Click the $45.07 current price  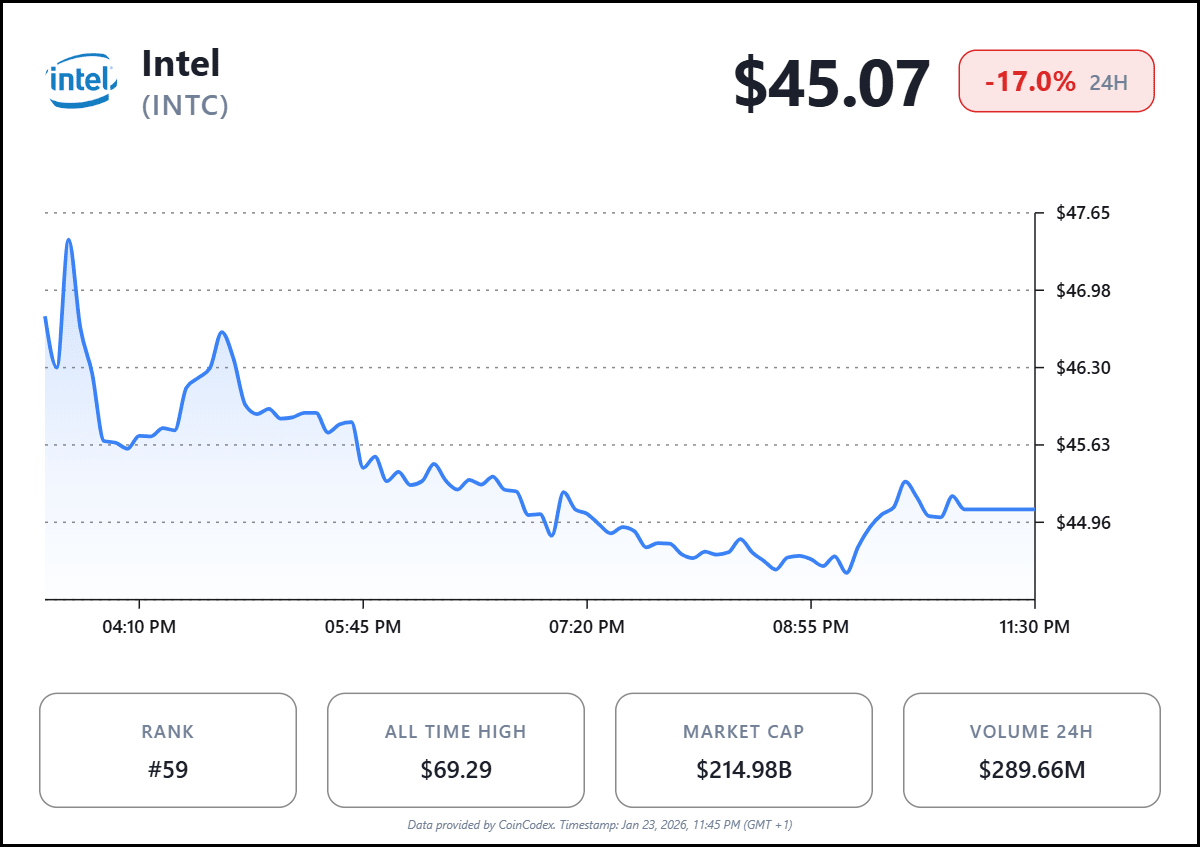coord(832,84)
